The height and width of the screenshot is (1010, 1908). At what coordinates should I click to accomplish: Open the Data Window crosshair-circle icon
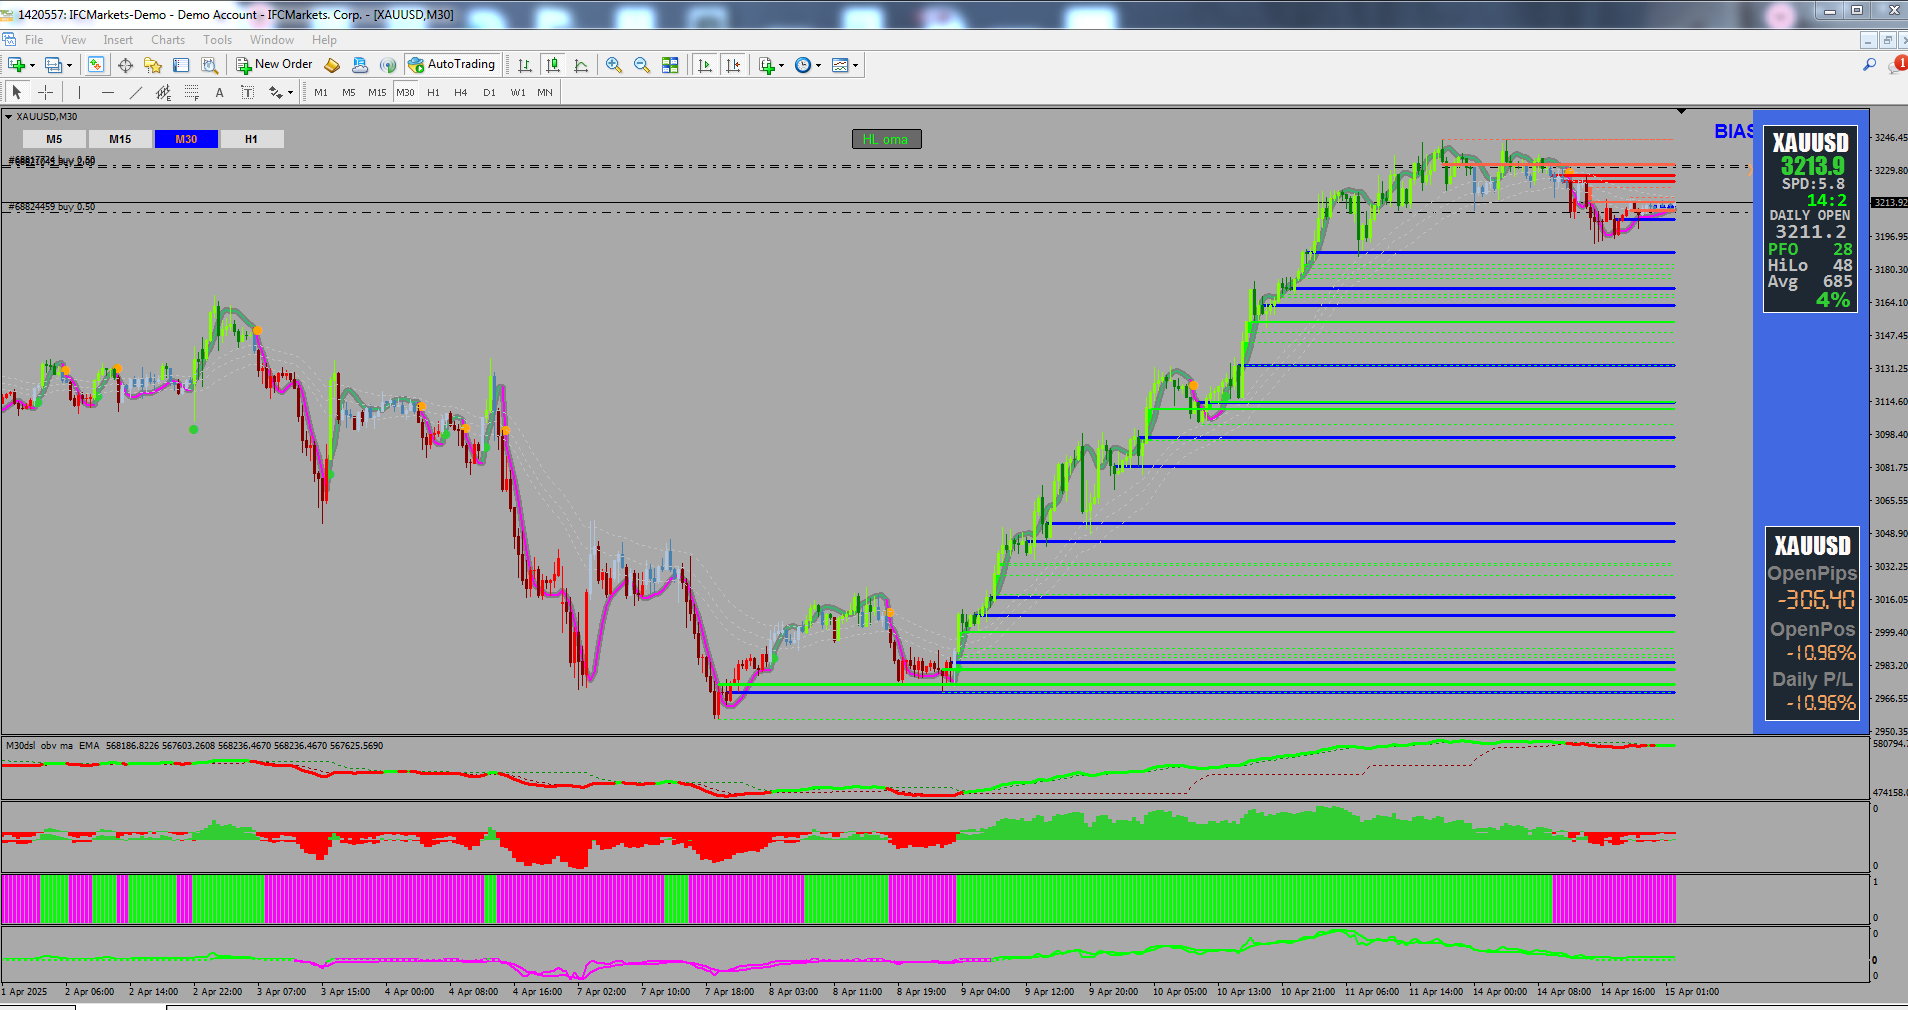pyautogui.click(x=125, y=65)
